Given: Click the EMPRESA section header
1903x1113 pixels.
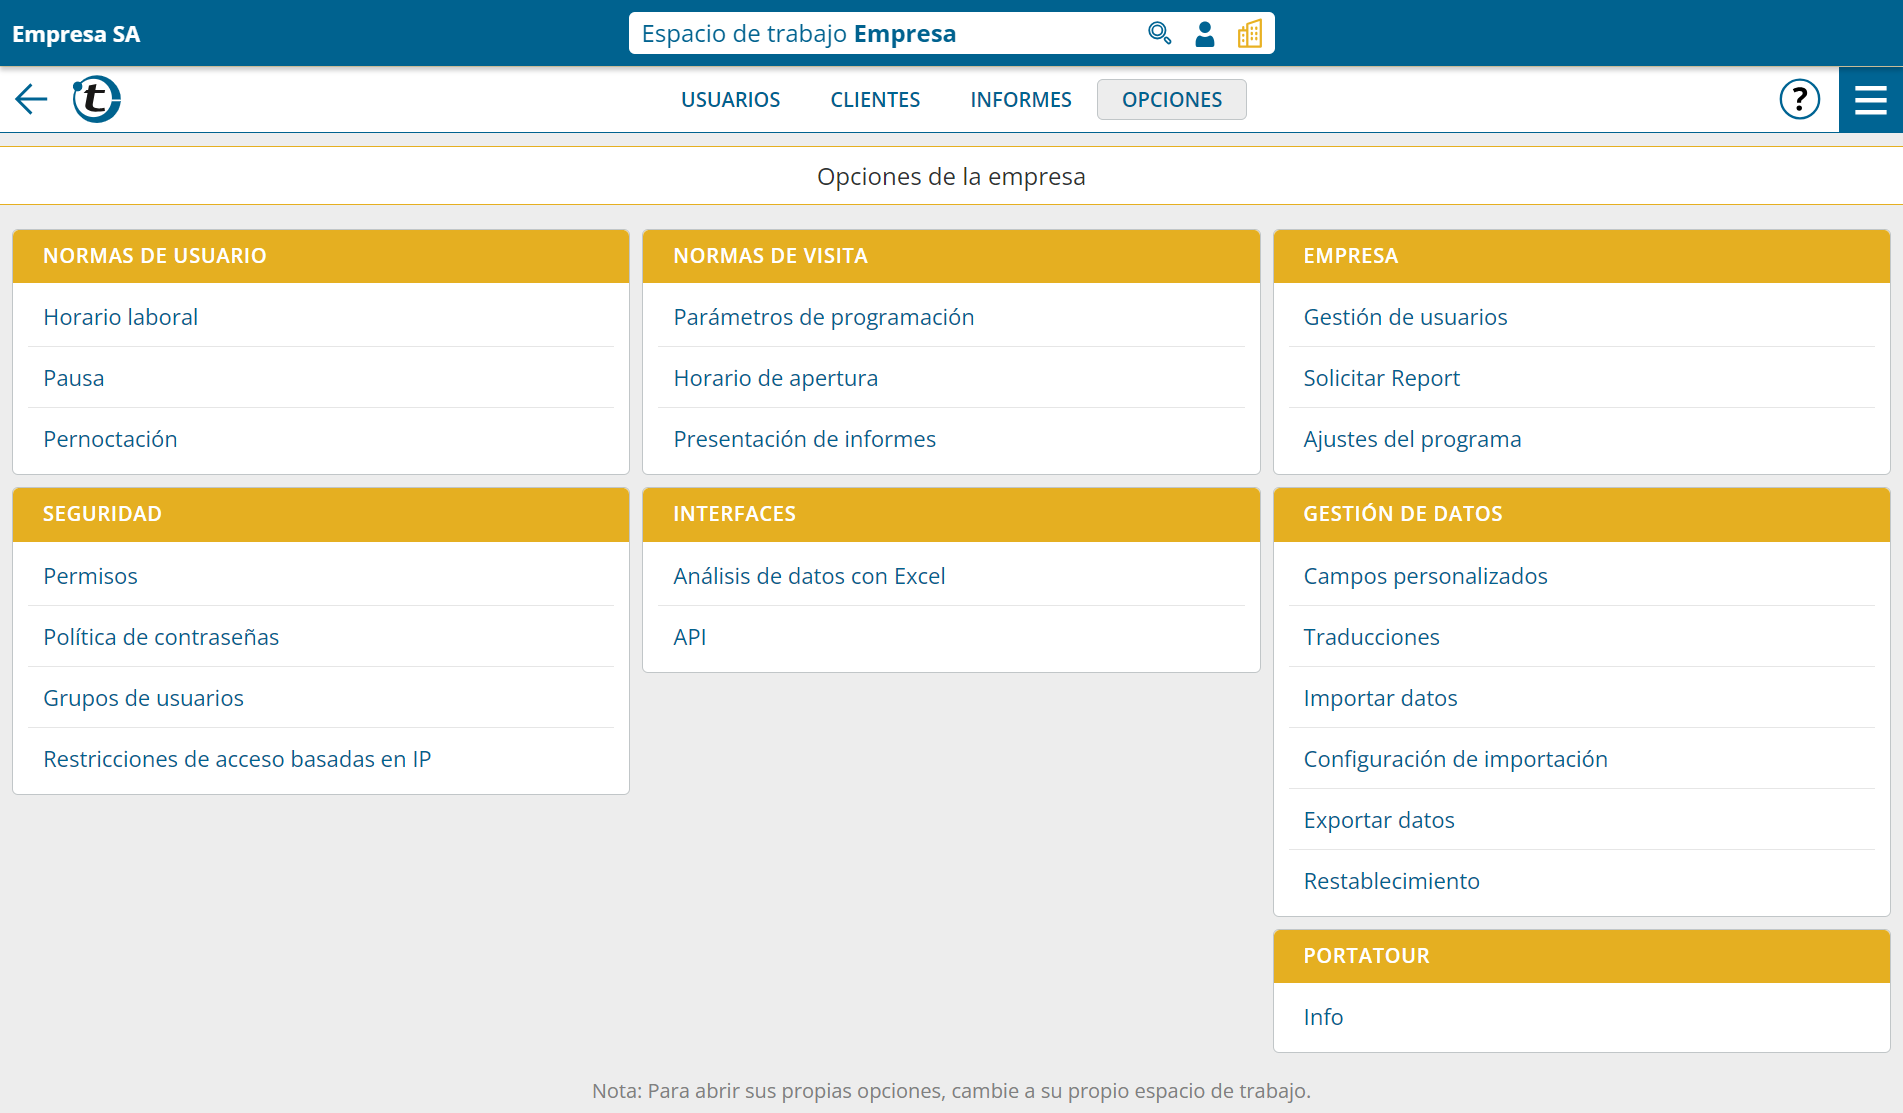Looking at the screenshot, I should [x=1581, y=256].
